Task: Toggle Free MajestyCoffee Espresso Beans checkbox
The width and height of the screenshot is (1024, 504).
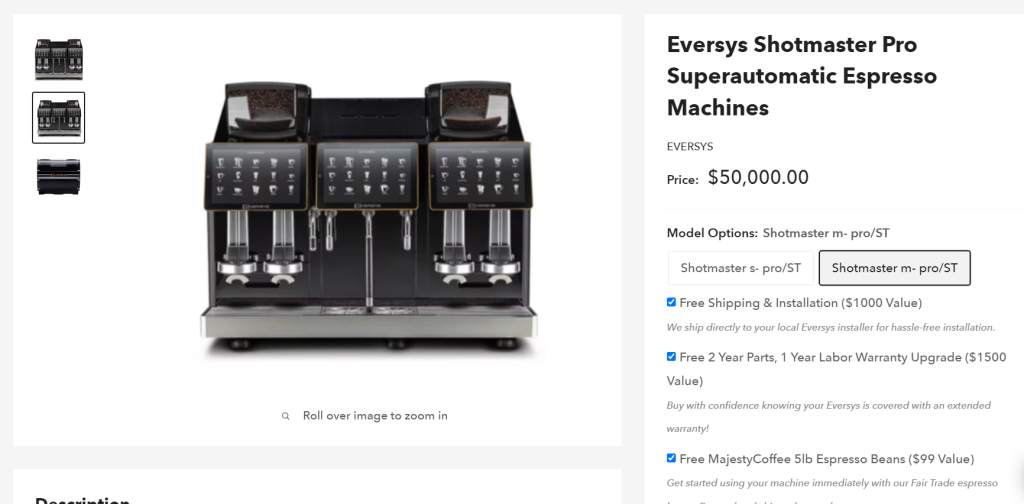Action: pyautogui.click(x=672, y=458)
